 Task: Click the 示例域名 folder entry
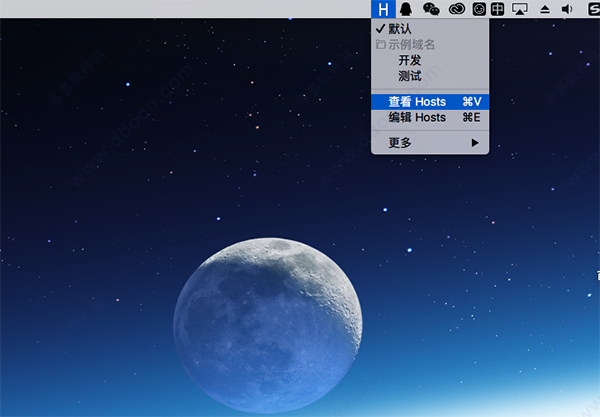coord(430,44)
